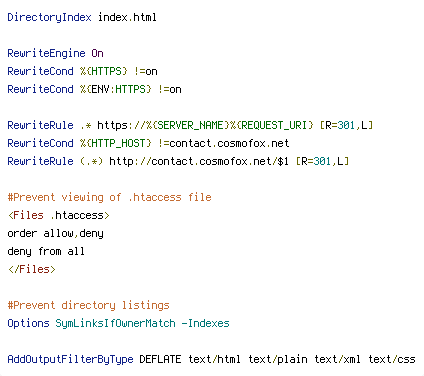Click the 'AddOutputFilterByType' directive
Screen dimensions: 424x376
click(70, 359)
